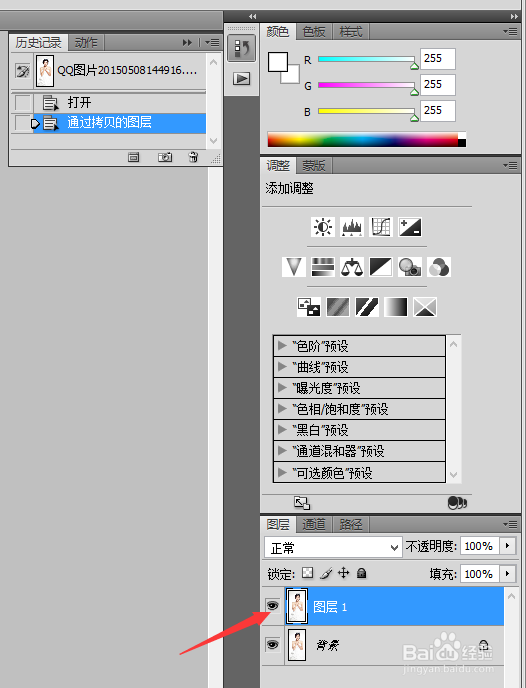Image resolution: width=526 pixels, height=688 pixels.
Task: Expand "黑白"预设 presets
Action: (282, 430)
